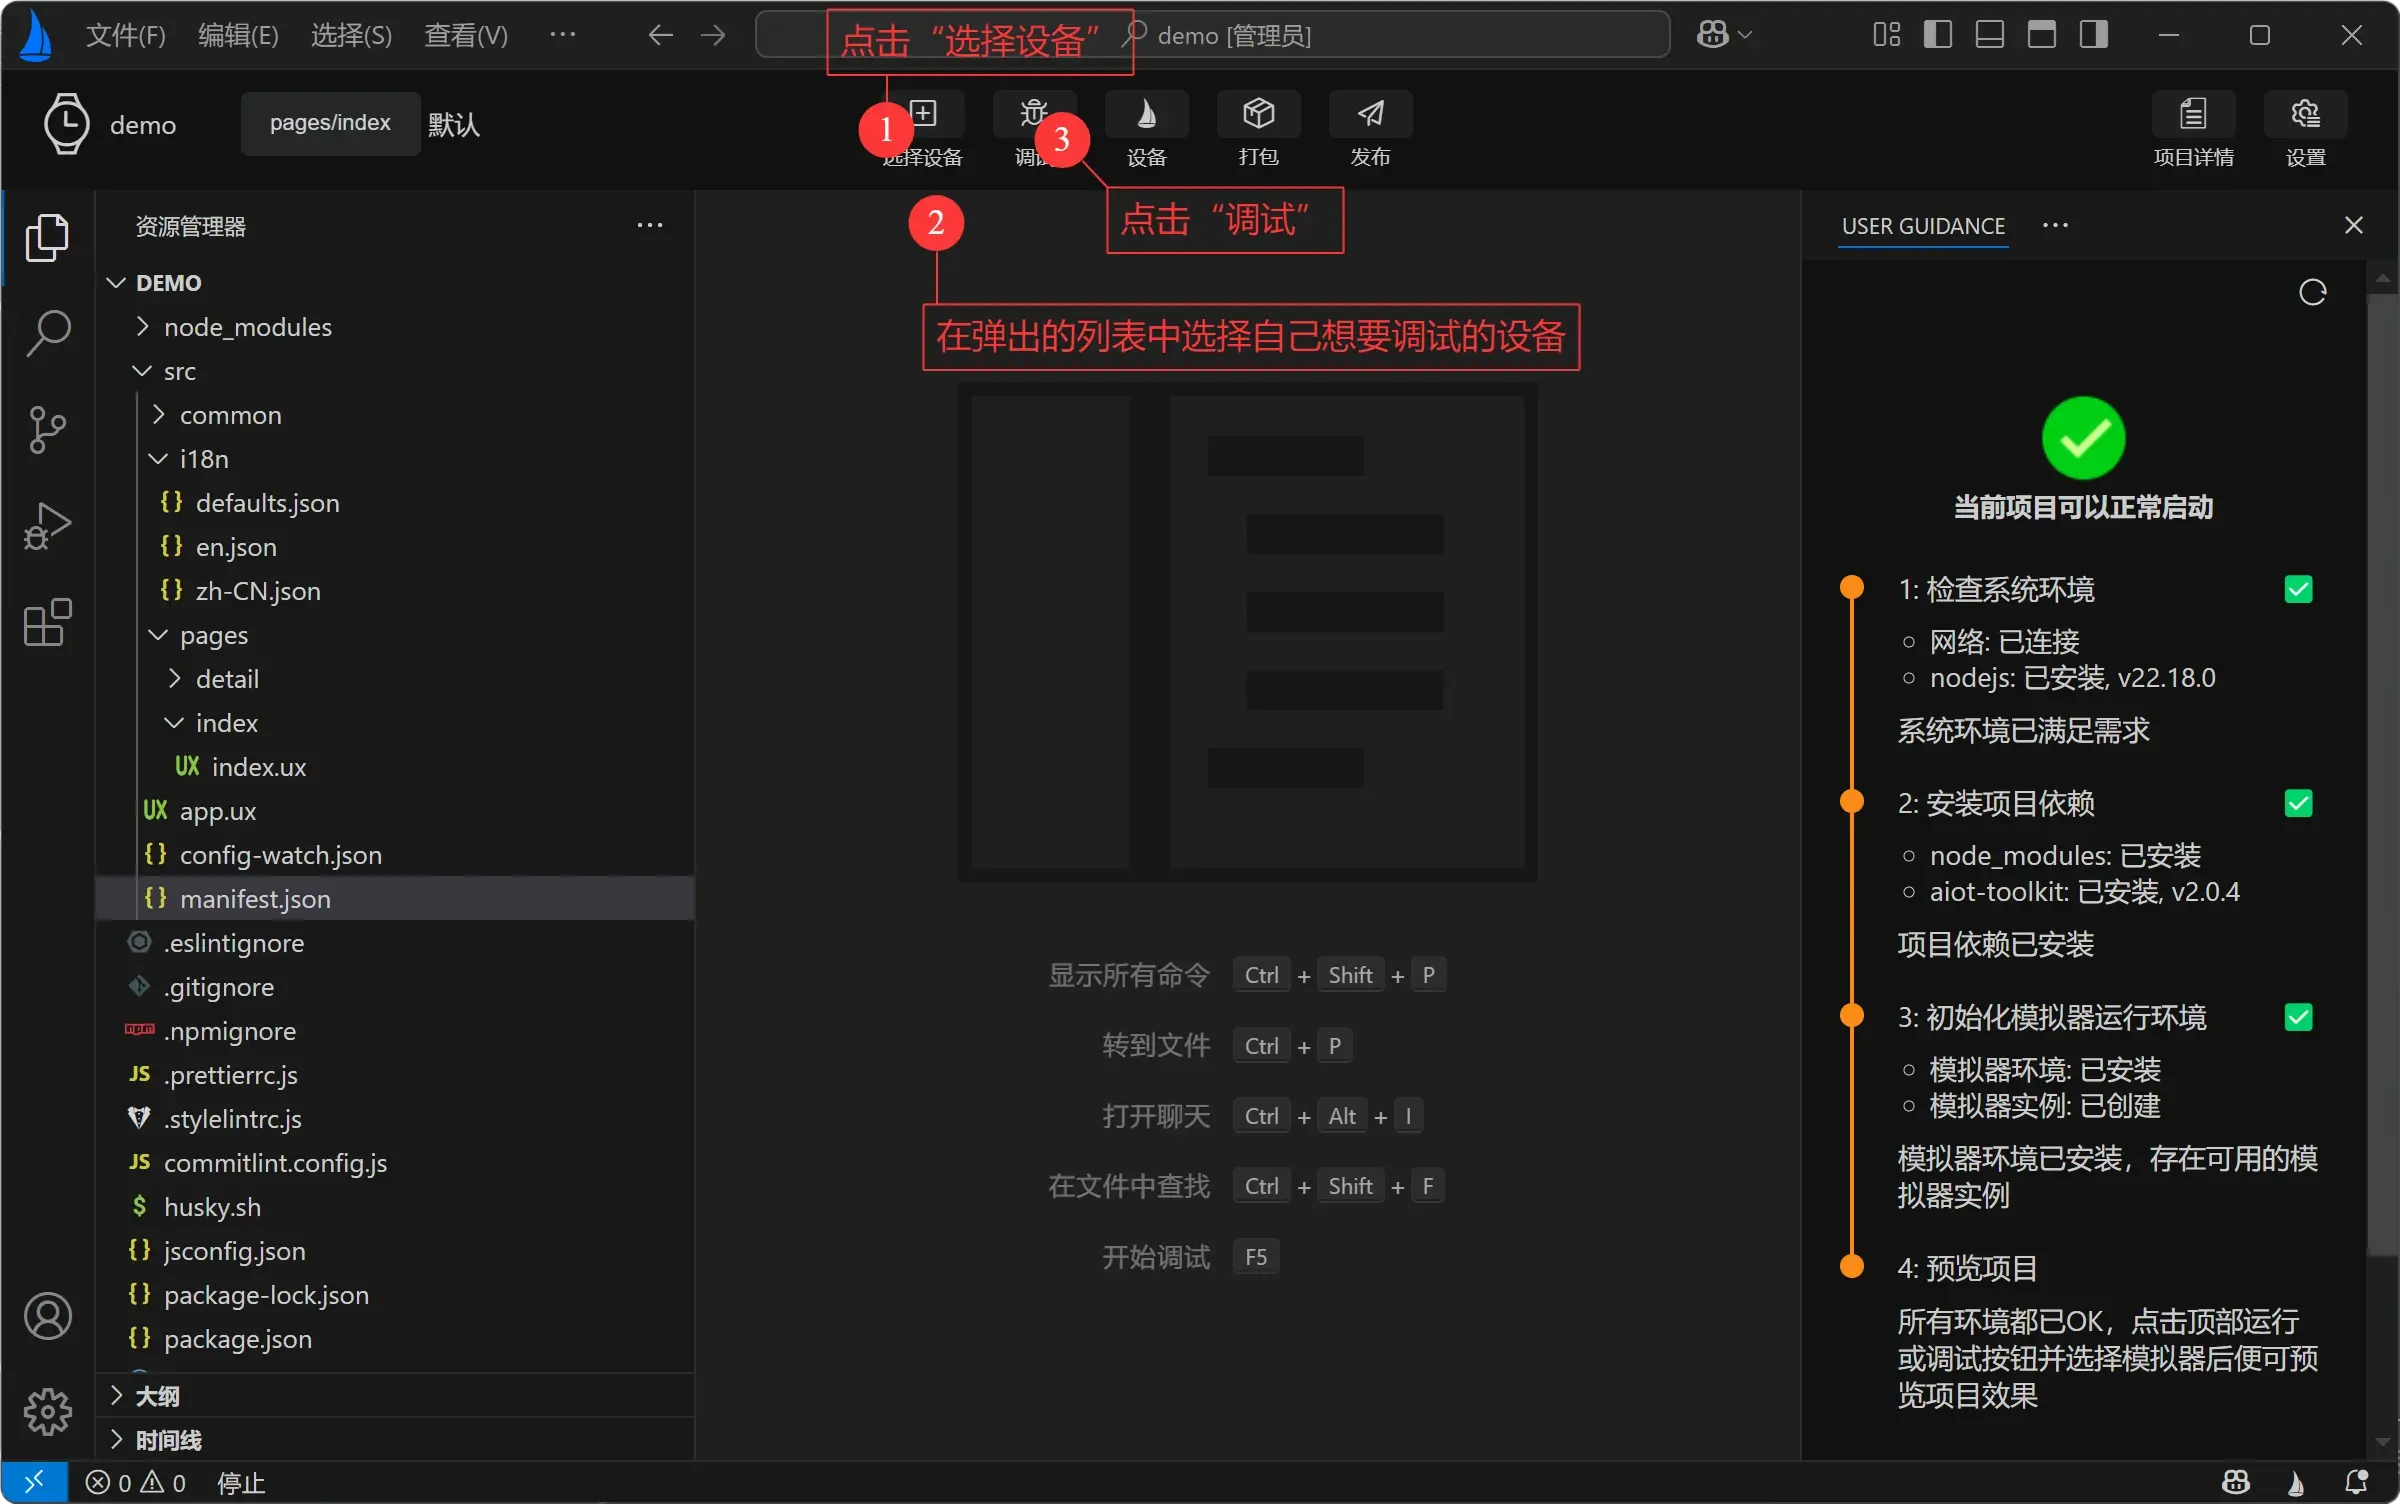Screen dimensions: 2400x1504
Task: Click the refresh icon in User Guidance
Action: (2312, 293)
